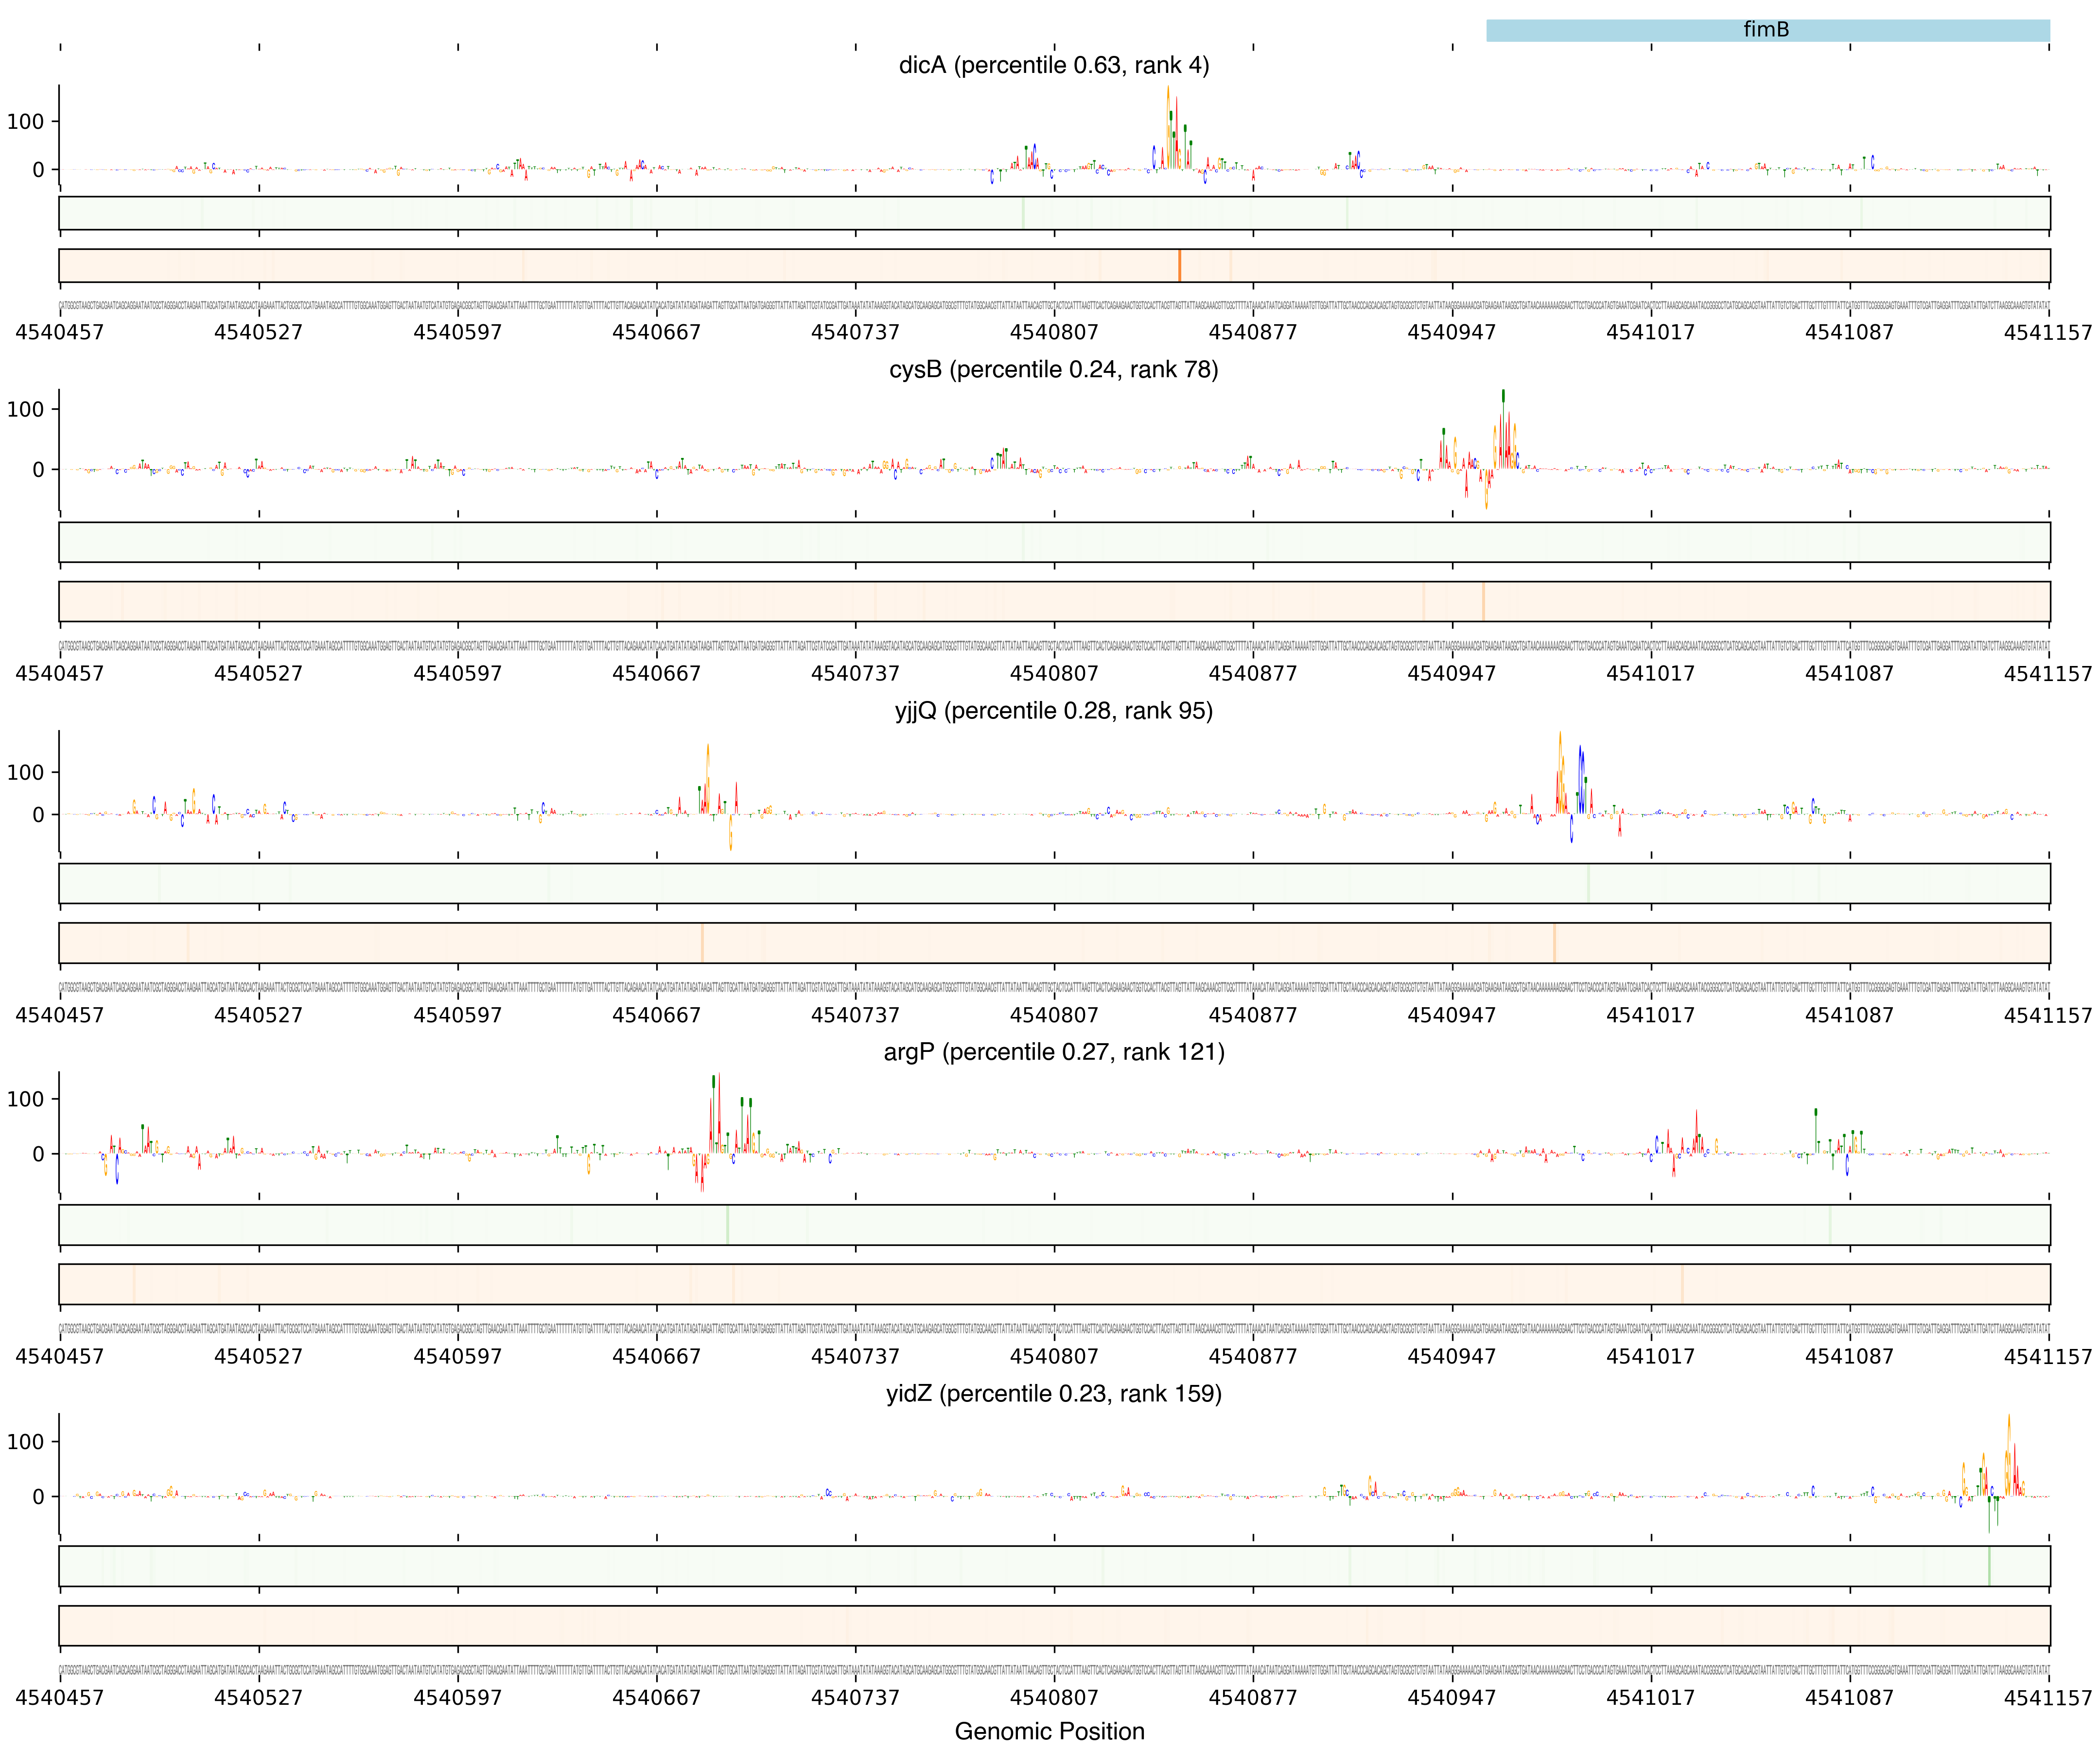2100x1750 pixels.
Task: Click the 100 y-axis label of dicA
Action: point(25,121)
